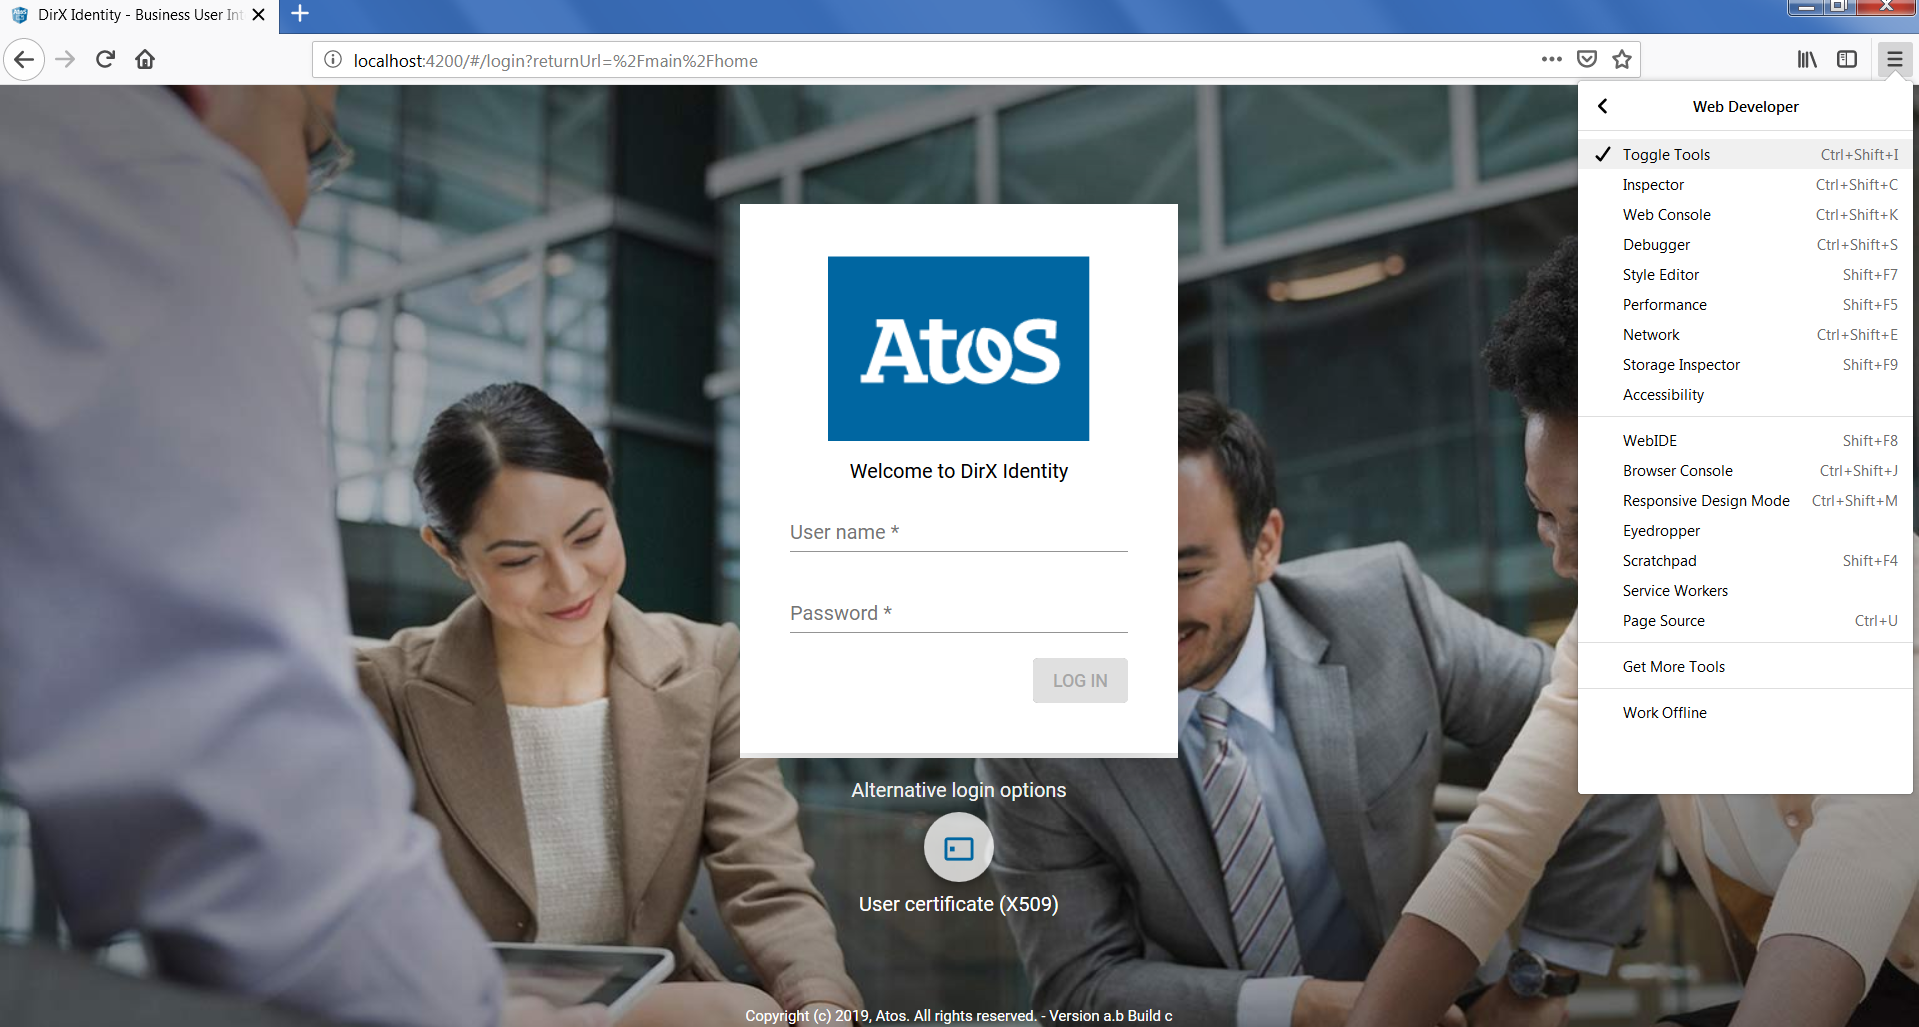Open the Web Console menu item

tap(1666, 215)
